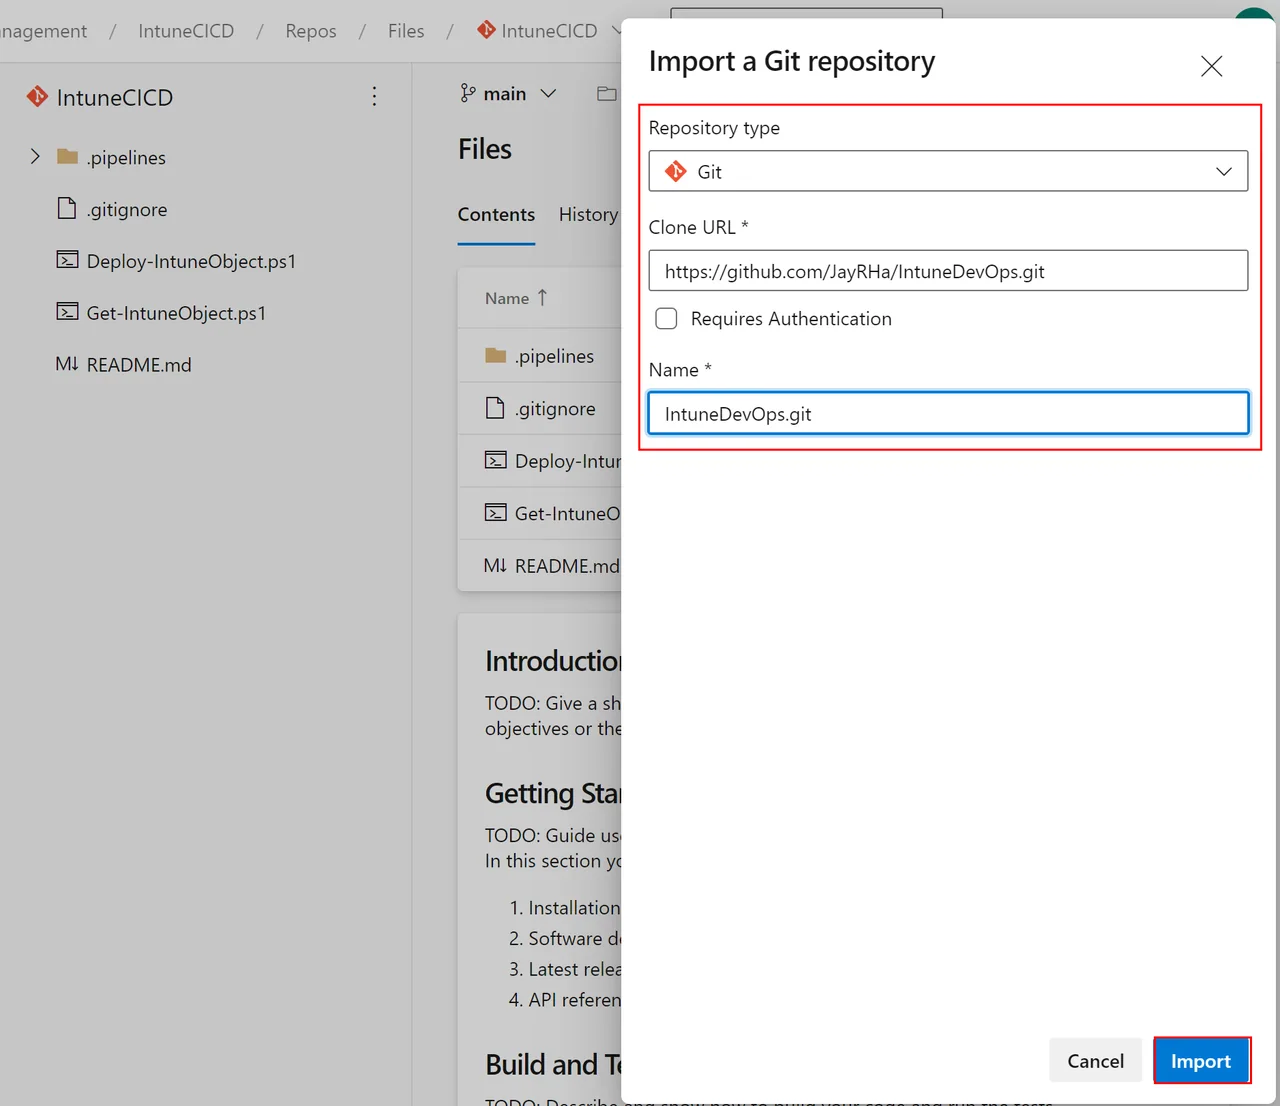The image size is (1280, 1106).
Task: Open Get-IntuneObject.ps1 in the sidebar tree
Action: click(x=176, y=313)
